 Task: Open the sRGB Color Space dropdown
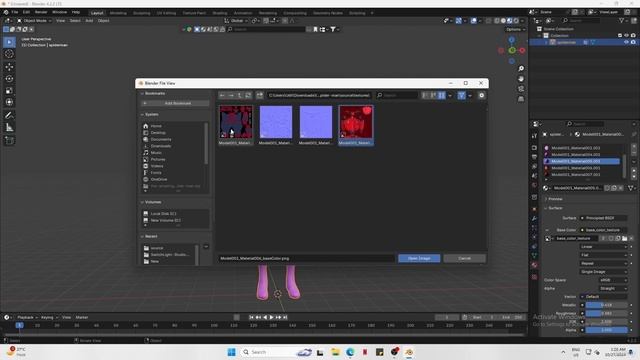pyautogui.click(x=613, y=280)
